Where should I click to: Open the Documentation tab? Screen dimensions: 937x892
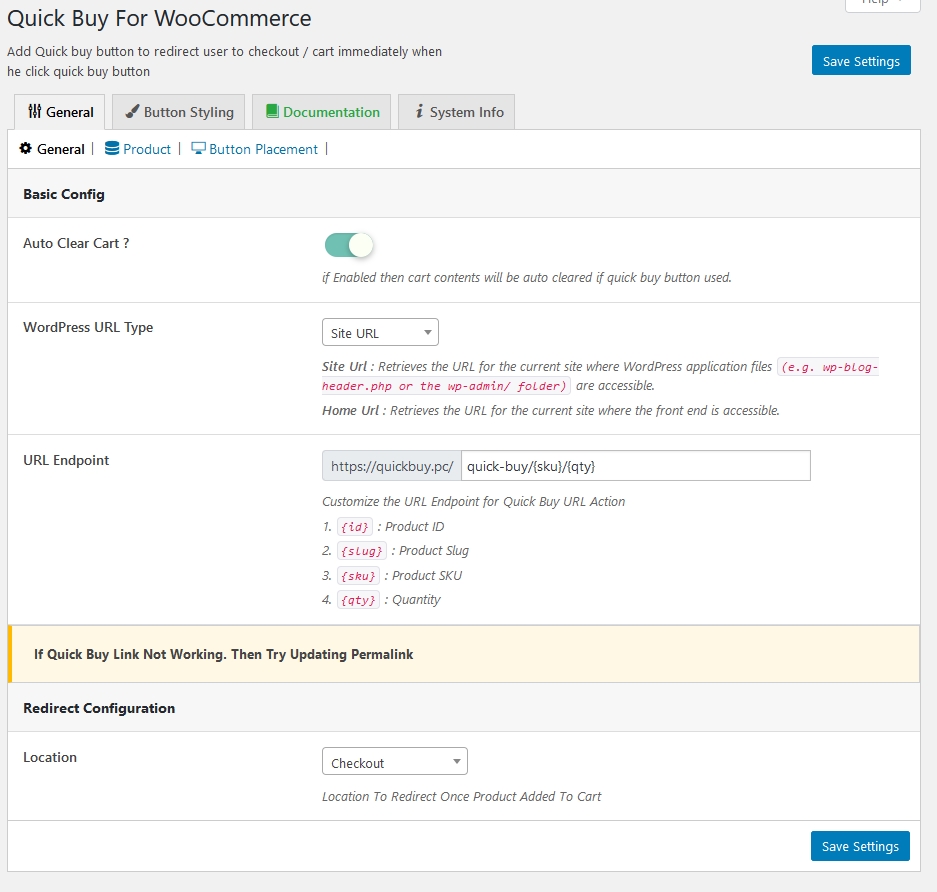coord(321,112)
